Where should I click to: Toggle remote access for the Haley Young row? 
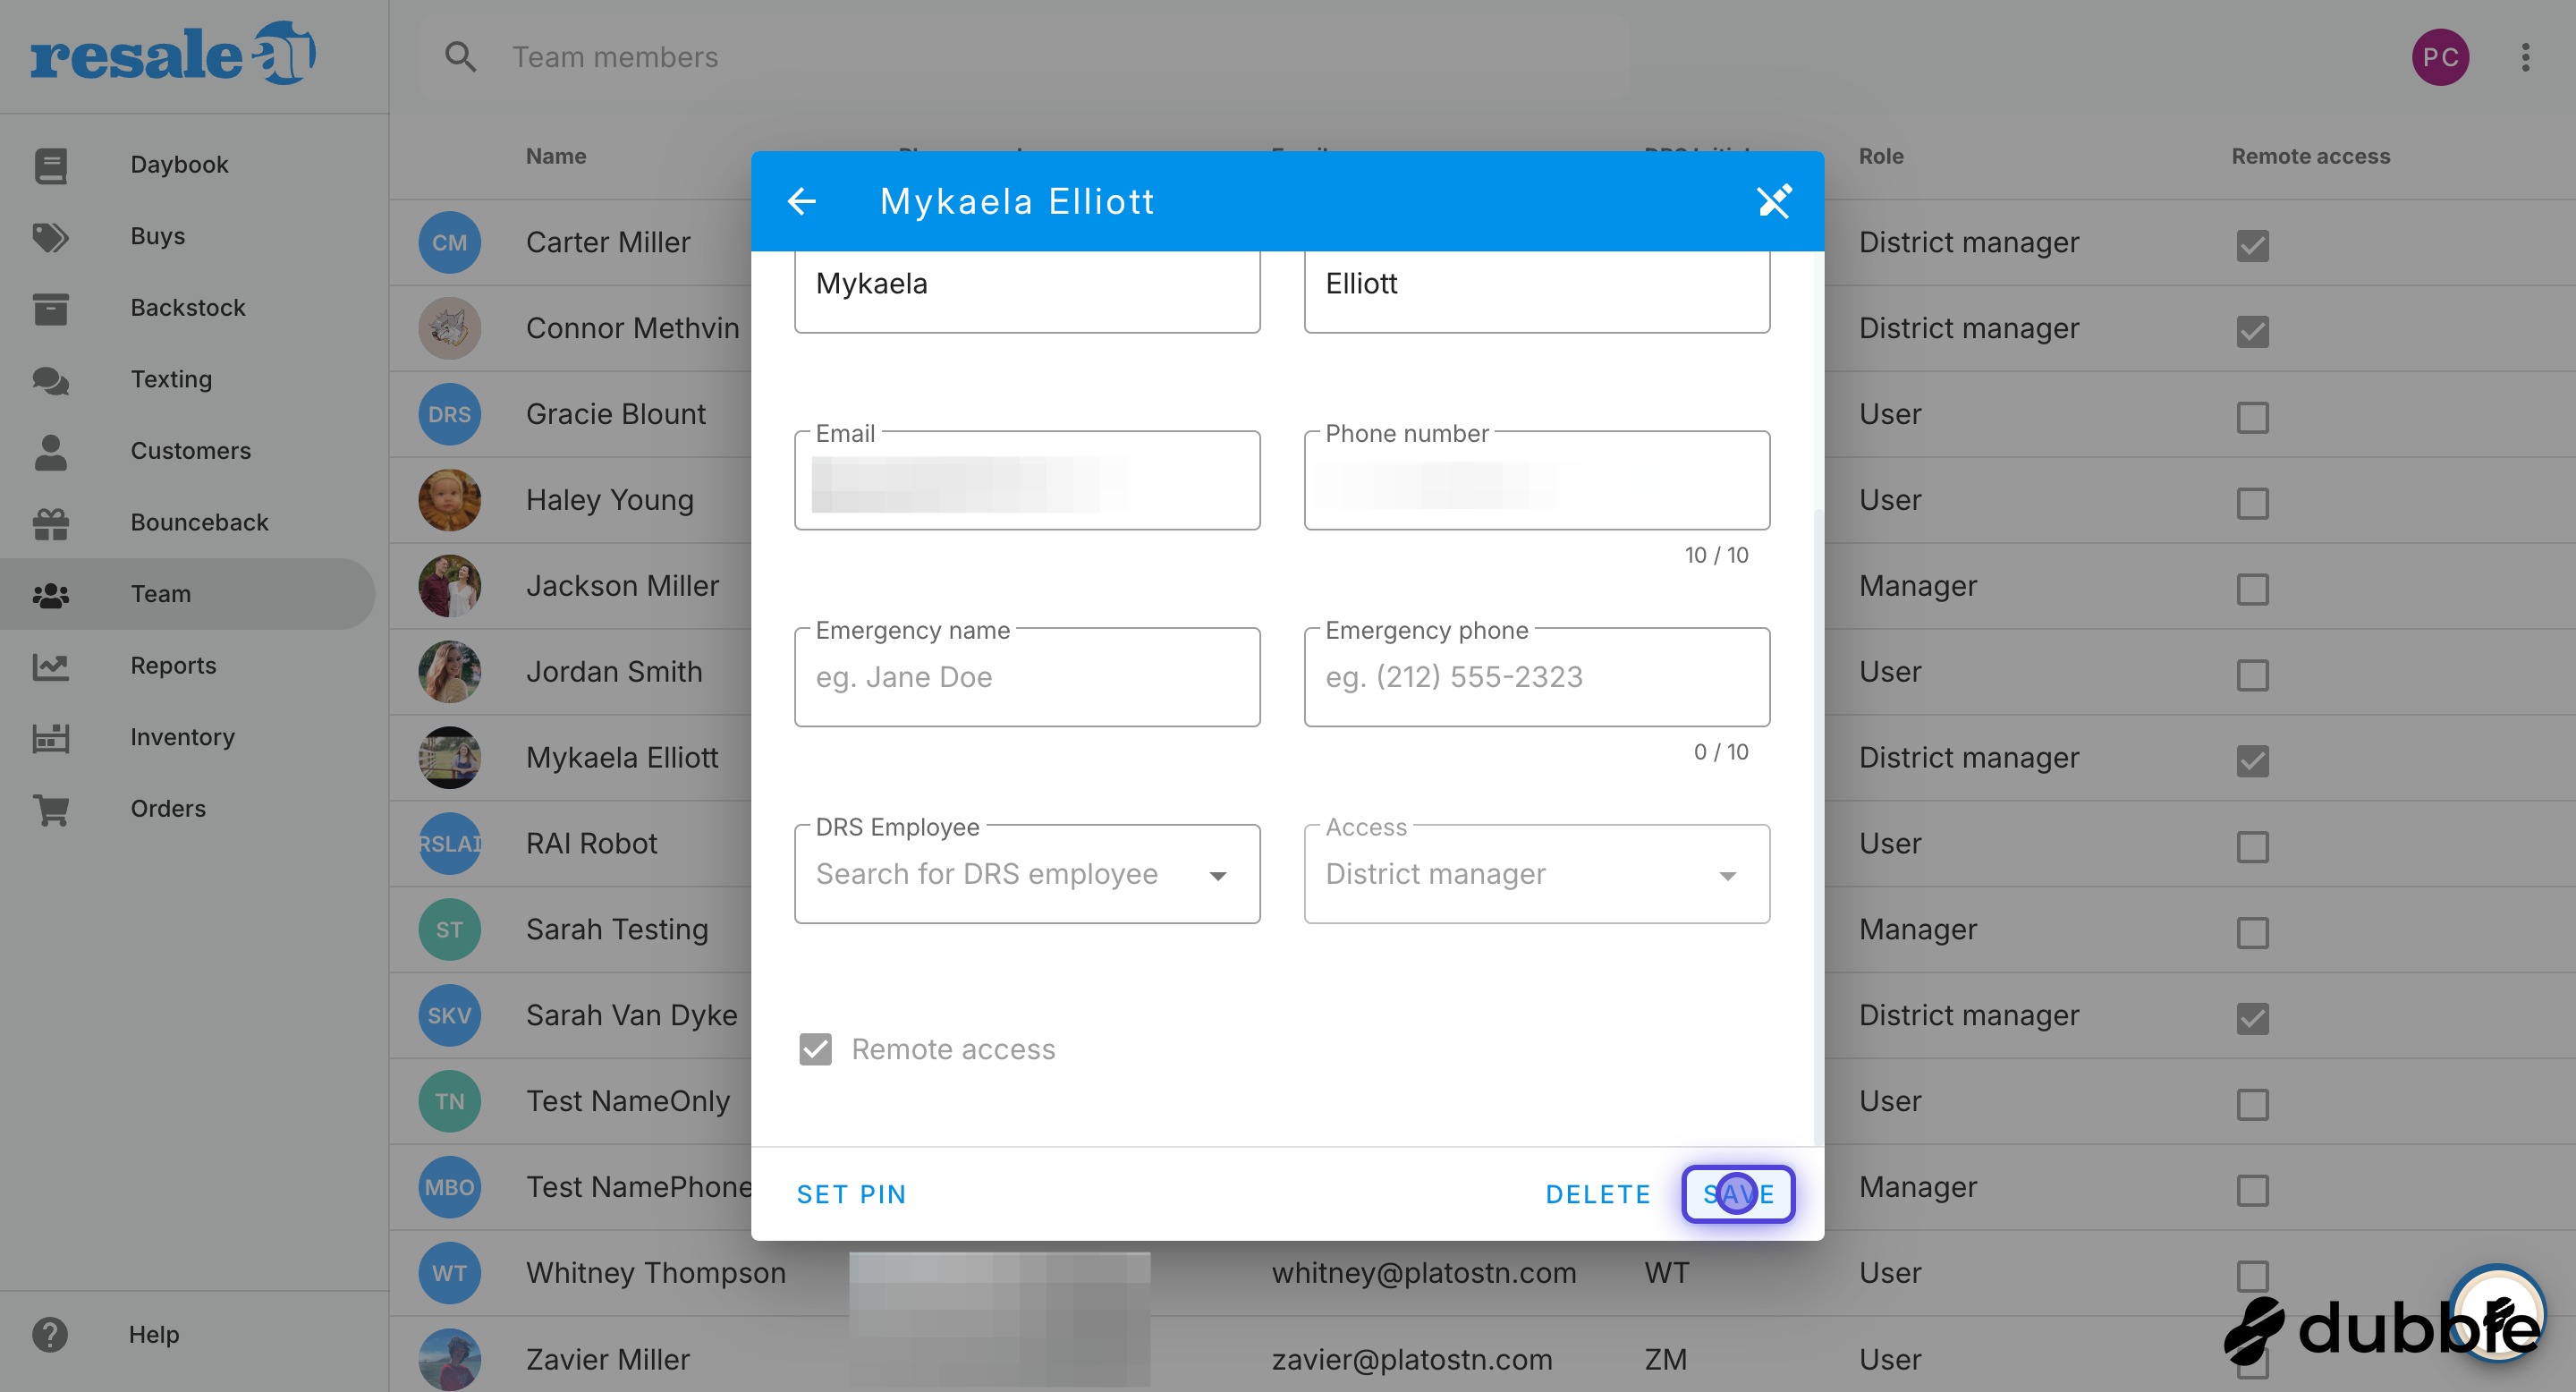2252,503
